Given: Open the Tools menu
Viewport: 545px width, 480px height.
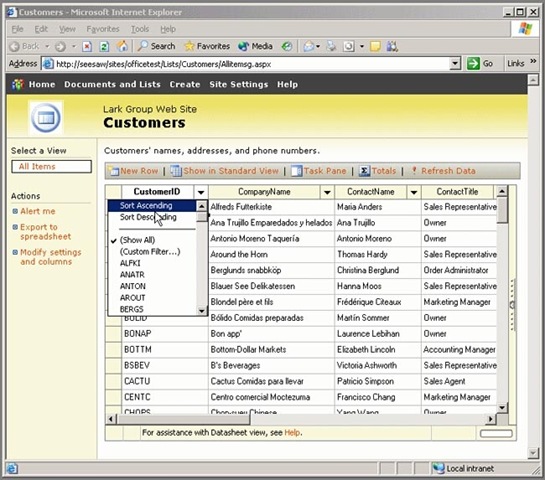Looking at the screenshot, I should [140, 29].
